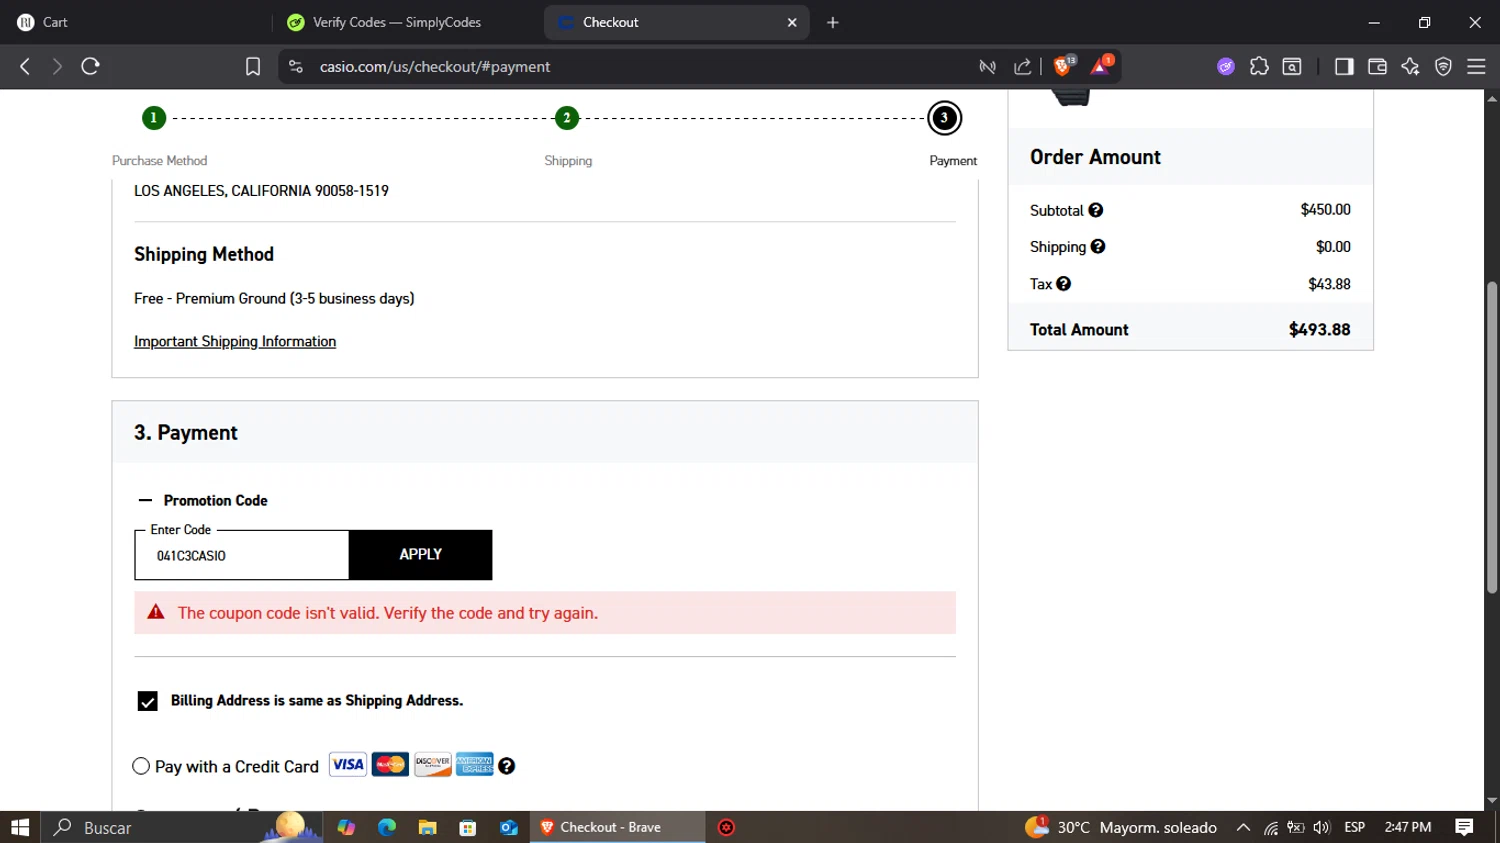1500x843 pixels.
Task: Click credit card help question mark icon
Action: (507, 766)
